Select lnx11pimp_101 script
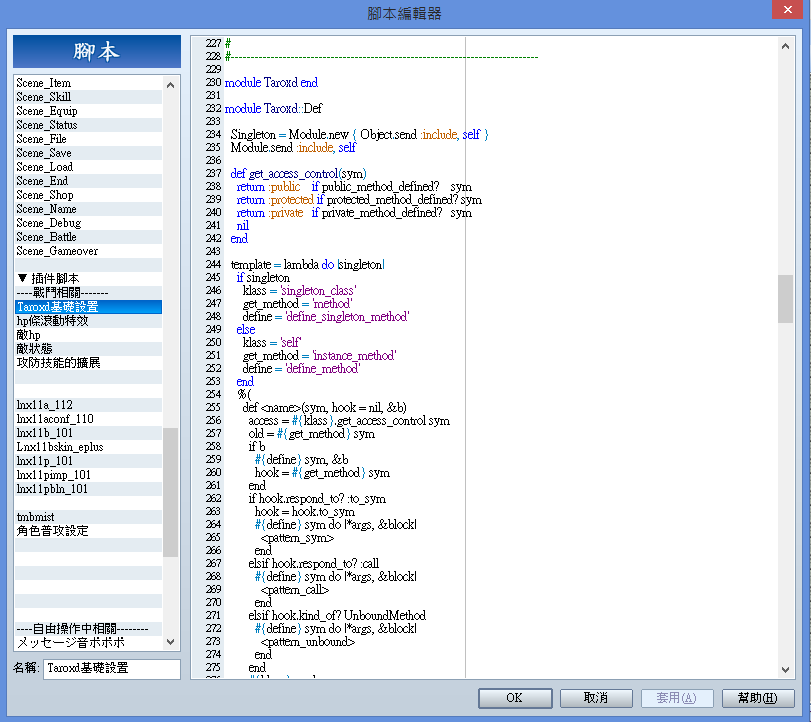The height and width of the screenshot is (722, 811). coord(88,475)
